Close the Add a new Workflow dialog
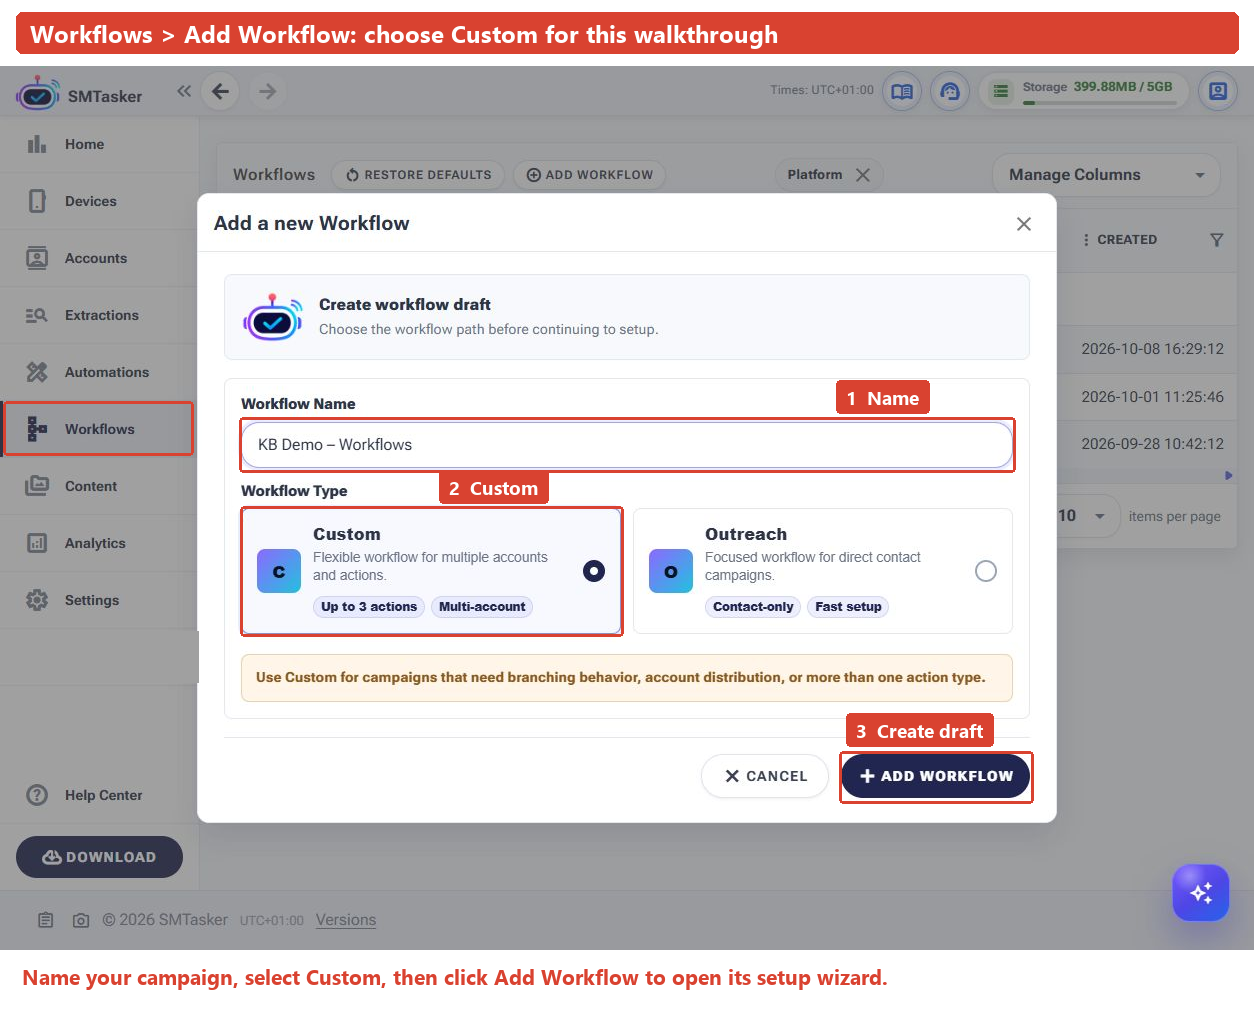 click(1023, 224)
